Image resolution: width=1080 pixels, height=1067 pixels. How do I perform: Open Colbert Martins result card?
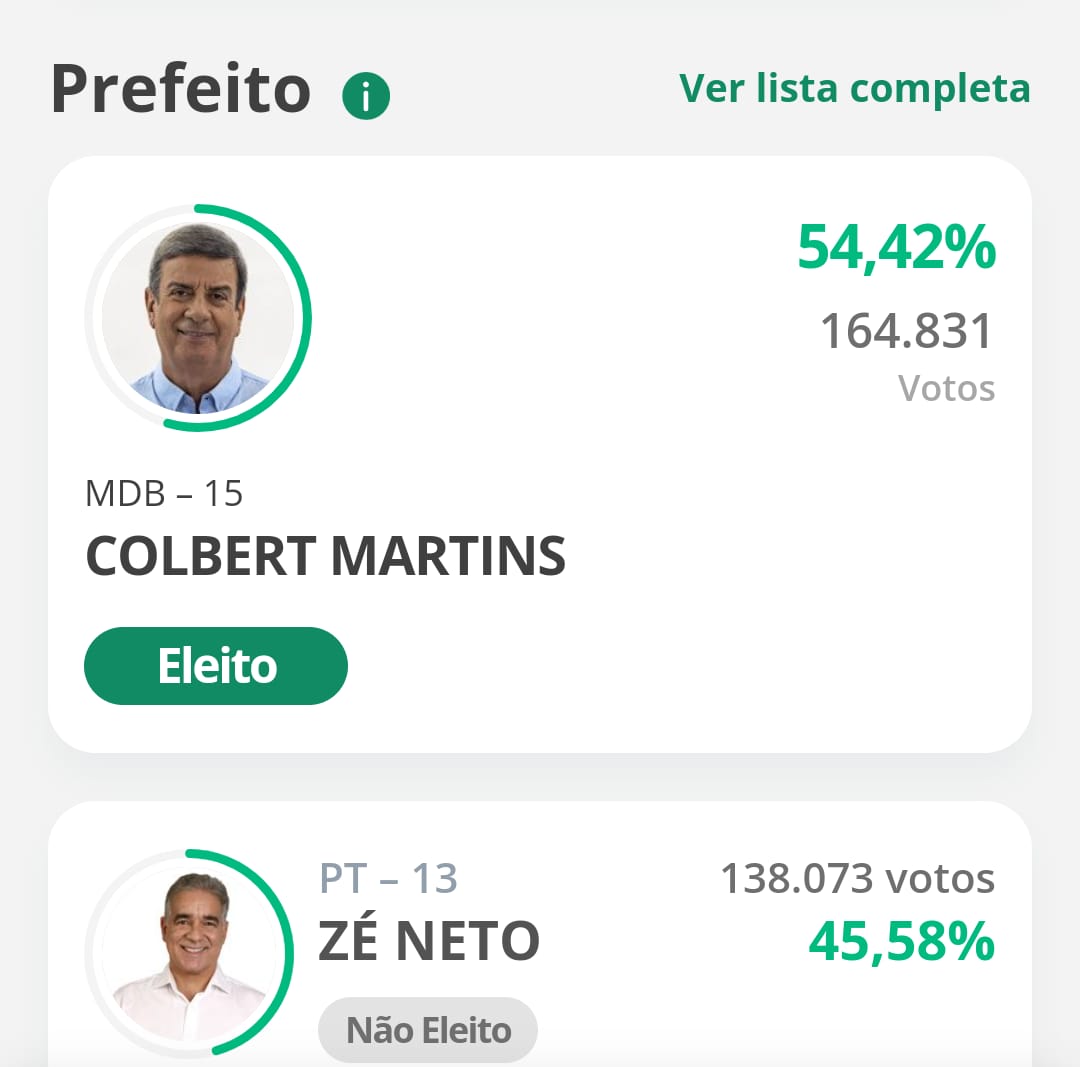(540, 454)
